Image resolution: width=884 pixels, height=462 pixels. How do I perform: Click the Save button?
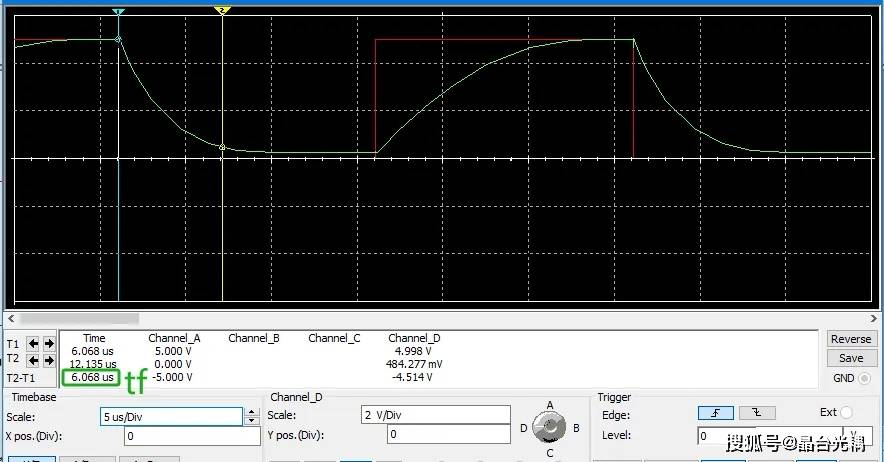[x=851, y=358]
